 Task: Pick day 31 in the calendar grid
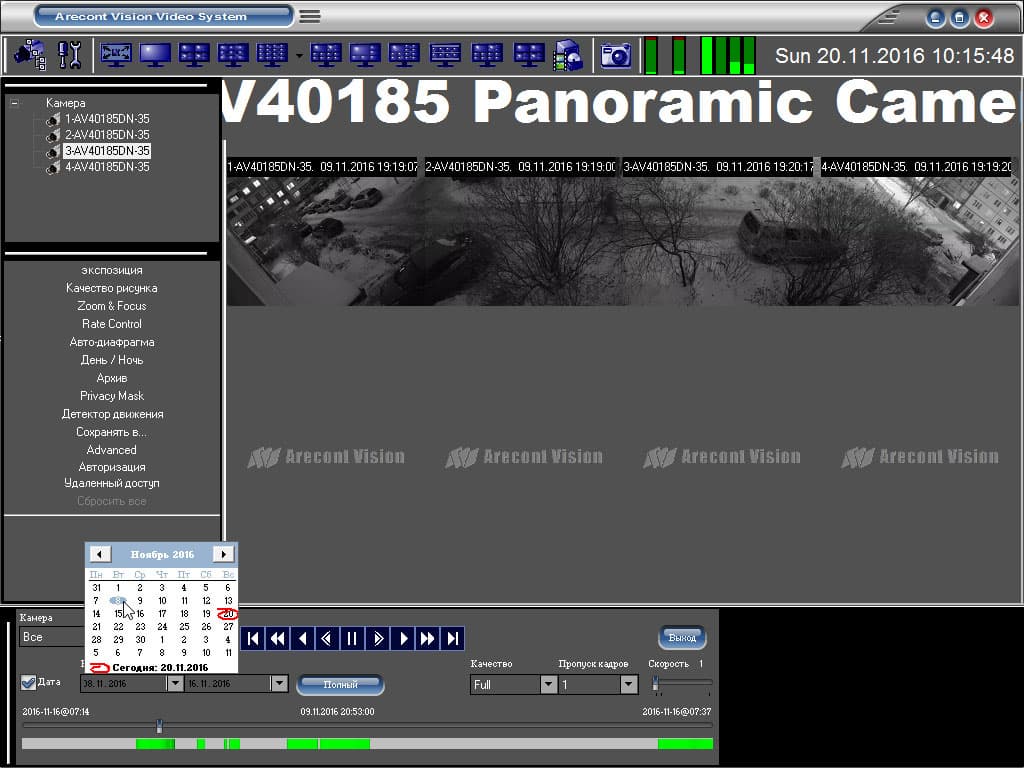pyautogui.click(x=96, y=588)
